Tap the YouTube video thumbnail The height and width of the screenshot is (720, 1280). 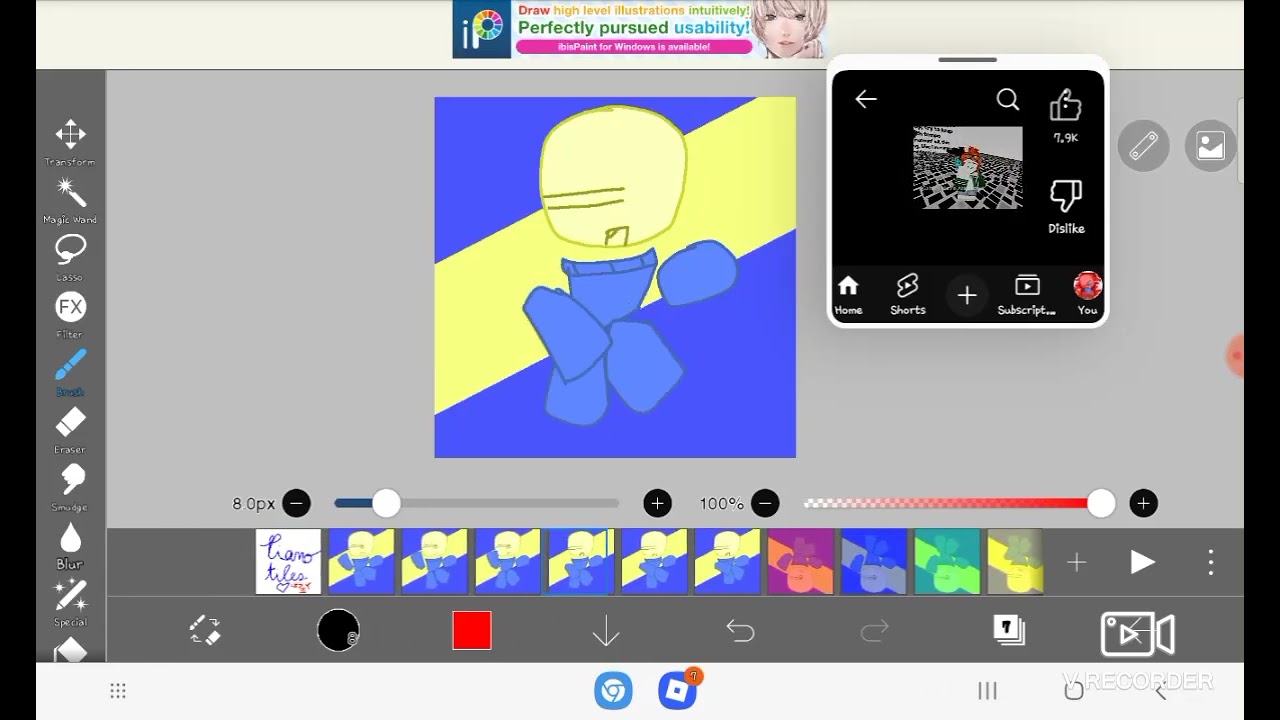968,167
